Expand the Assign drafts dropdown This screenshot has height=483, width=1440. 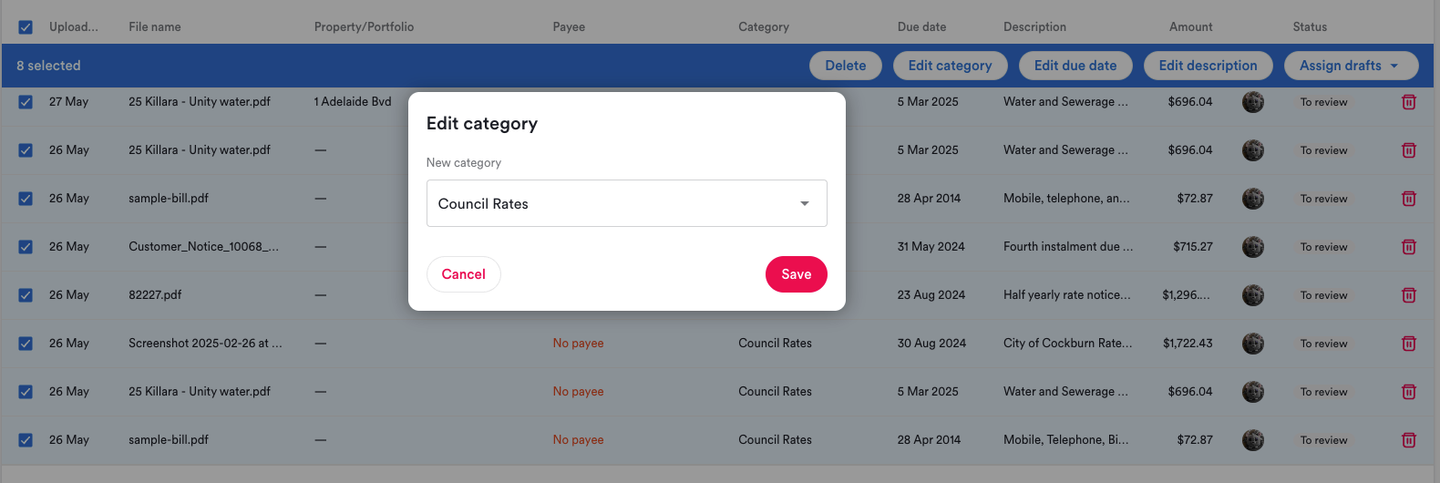tap(1350, 65)
